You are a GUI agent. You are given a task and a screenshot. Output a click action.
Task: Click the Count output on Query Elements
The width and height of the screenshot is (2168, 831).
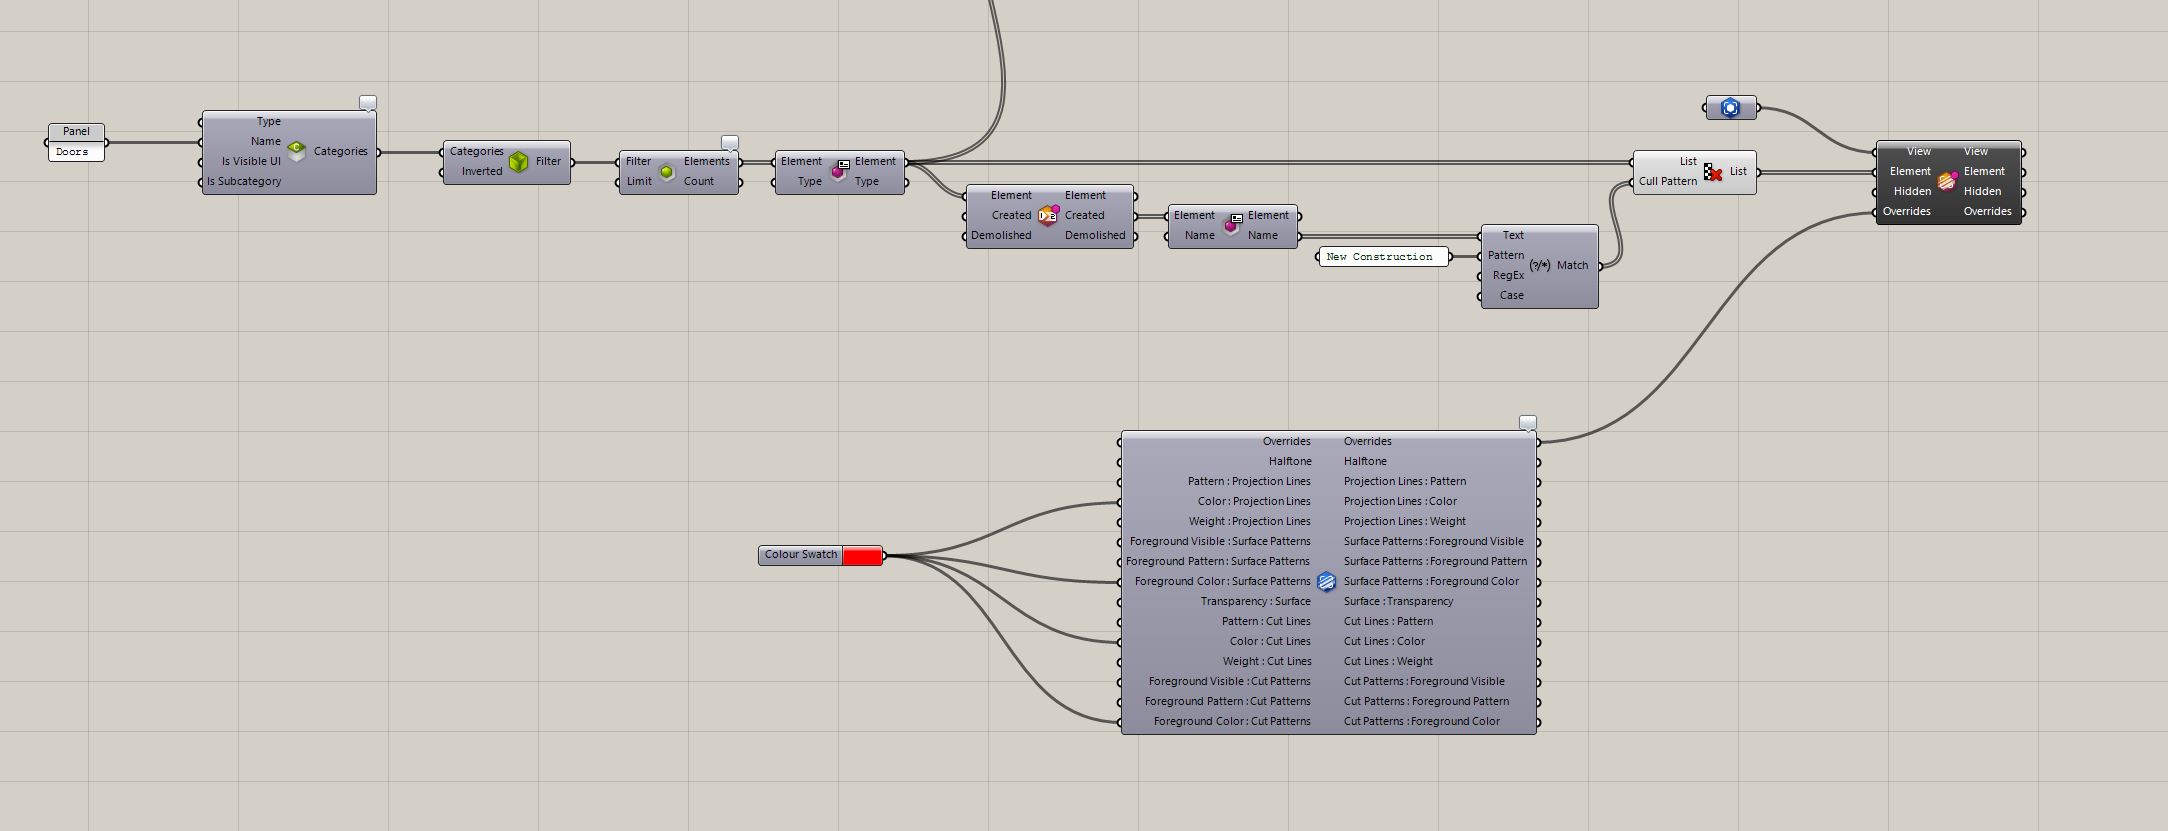click(699, 181)
